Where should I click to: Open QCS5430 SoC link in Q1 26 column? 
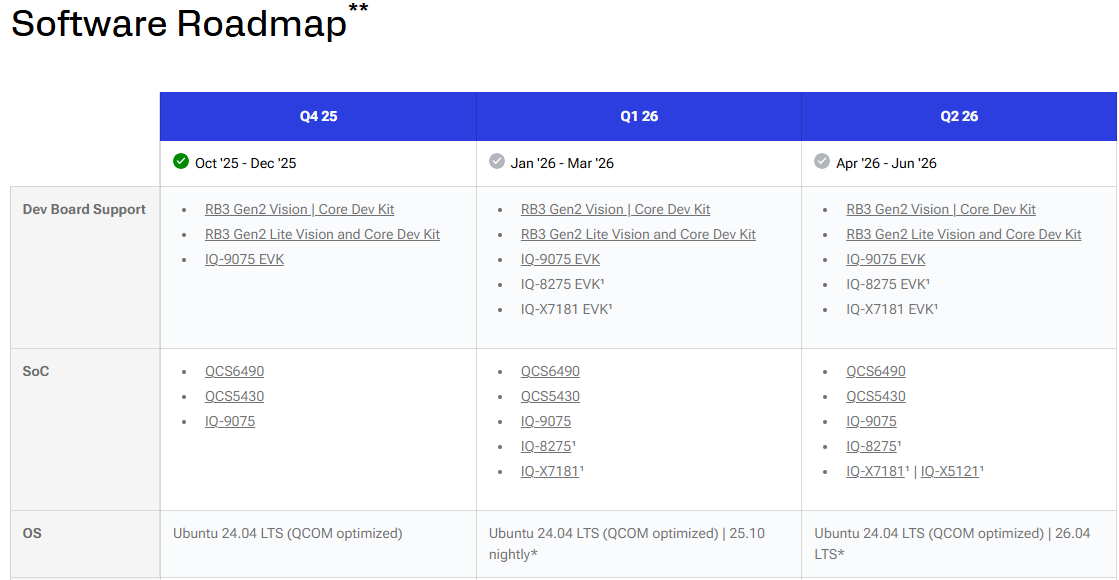(550, 396)
